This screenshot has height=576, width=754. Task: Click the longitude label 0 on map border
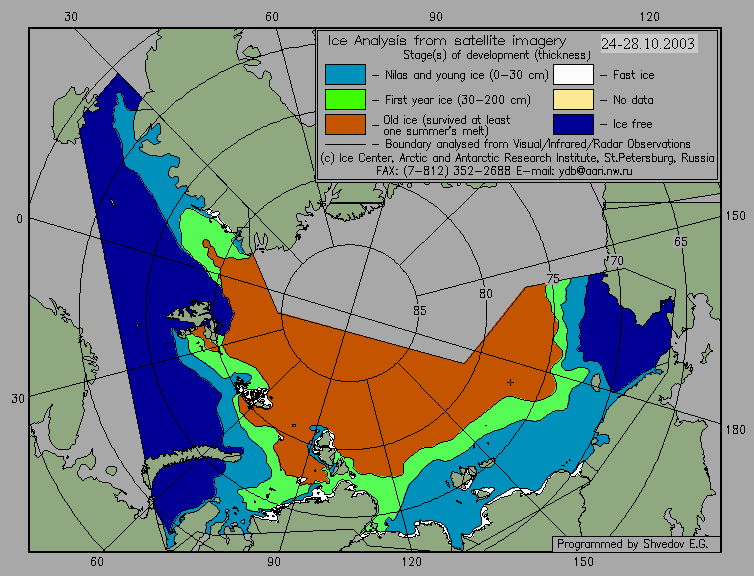coord(19,219)
